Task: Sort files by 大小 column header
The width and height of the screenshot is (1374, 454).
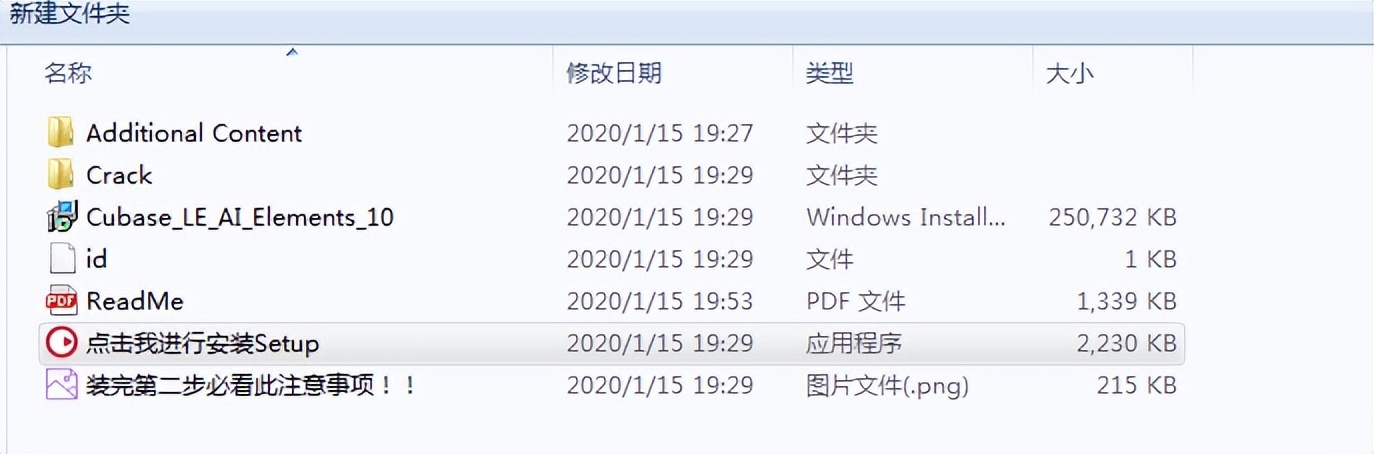Action: (1069, 72)
